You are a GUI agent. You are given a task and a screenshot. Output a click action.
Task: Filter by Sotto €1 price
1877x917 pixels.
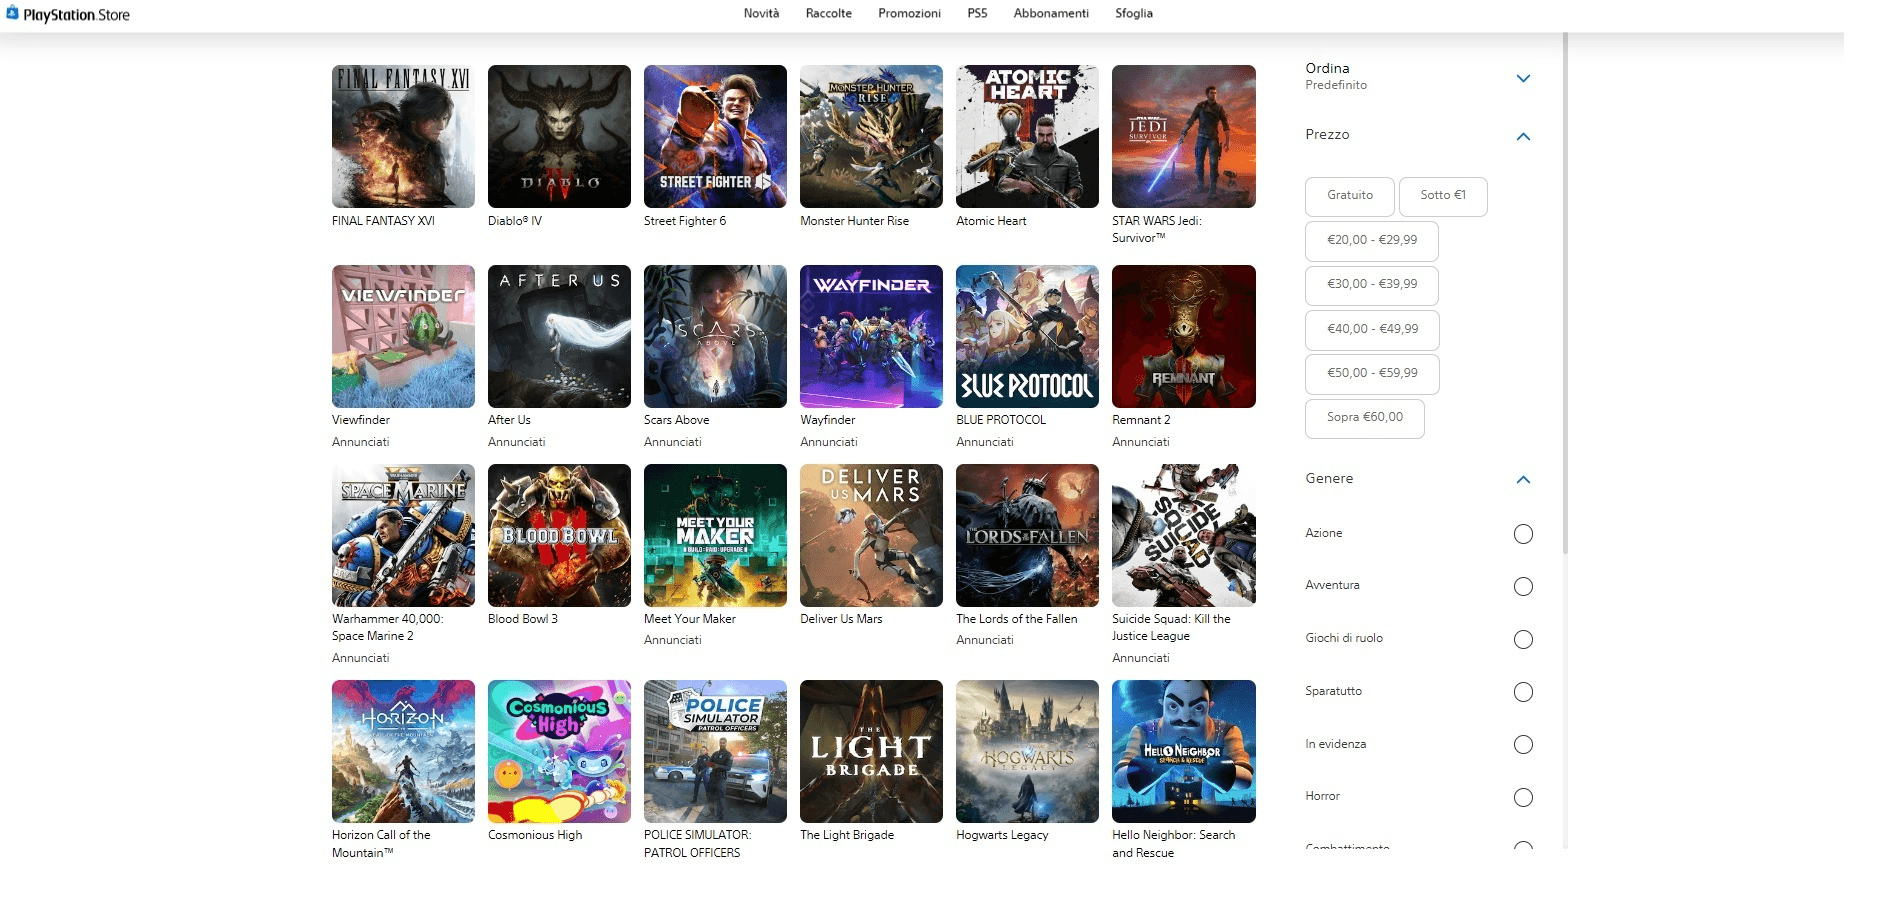tap(1443, 196)
